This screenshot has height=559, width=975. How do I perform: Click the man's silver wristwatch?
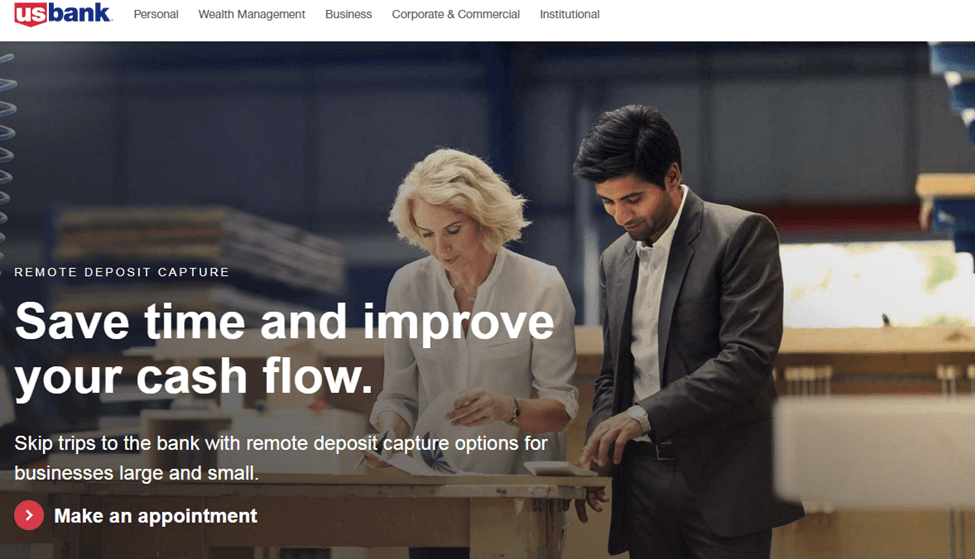point(639,418)
